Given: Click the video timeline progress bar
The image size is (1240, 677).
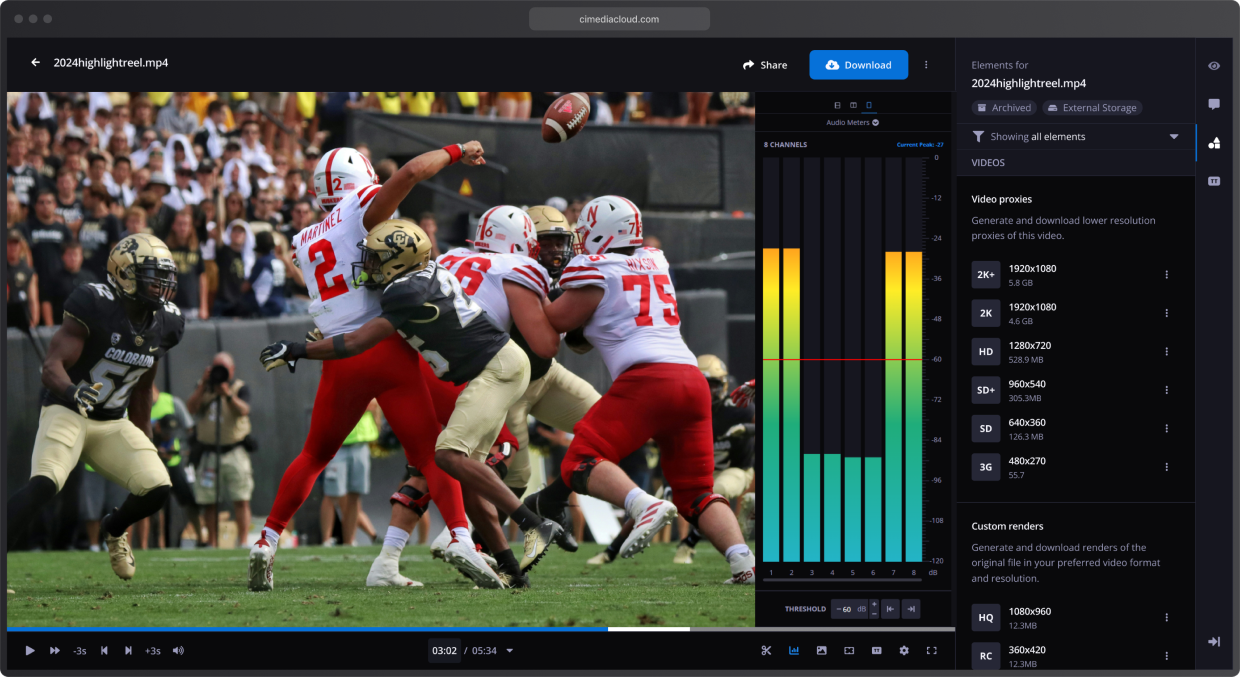Looking at the screenshot, I should 481,629.
